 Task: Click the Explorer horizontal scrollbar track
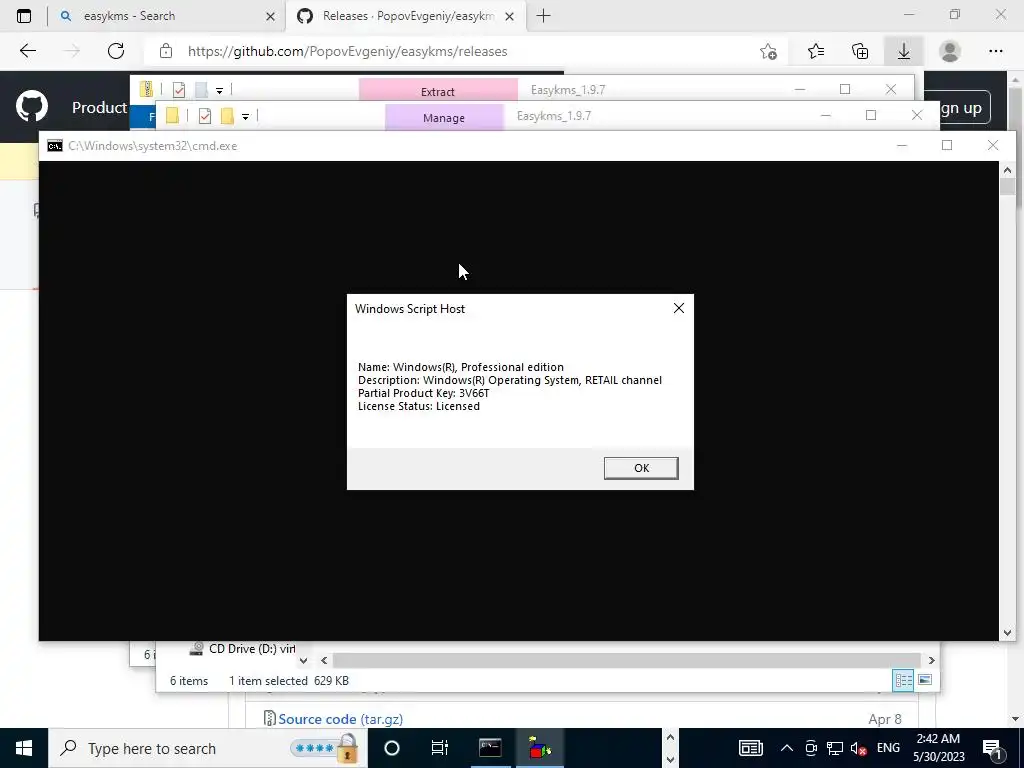tap(627, 660)
